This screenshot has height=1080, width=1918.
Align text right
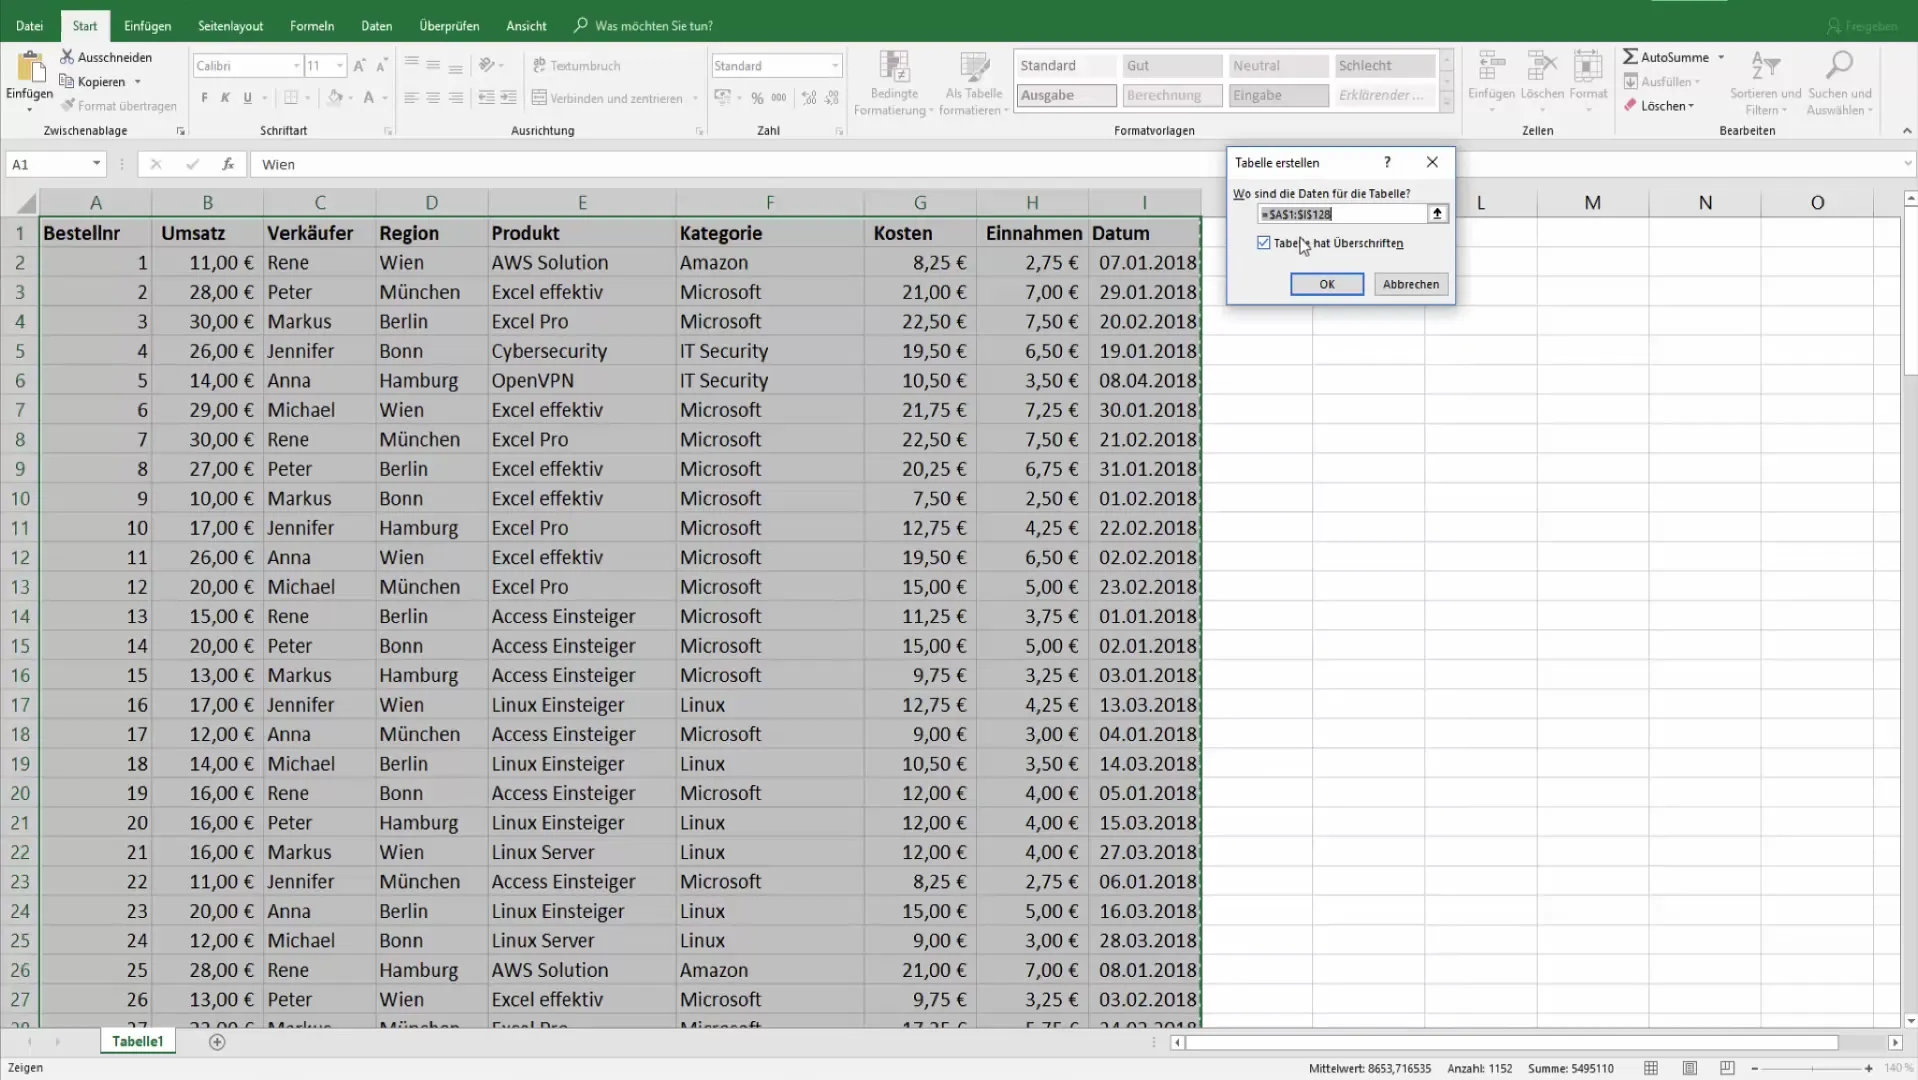click(455, 98)
